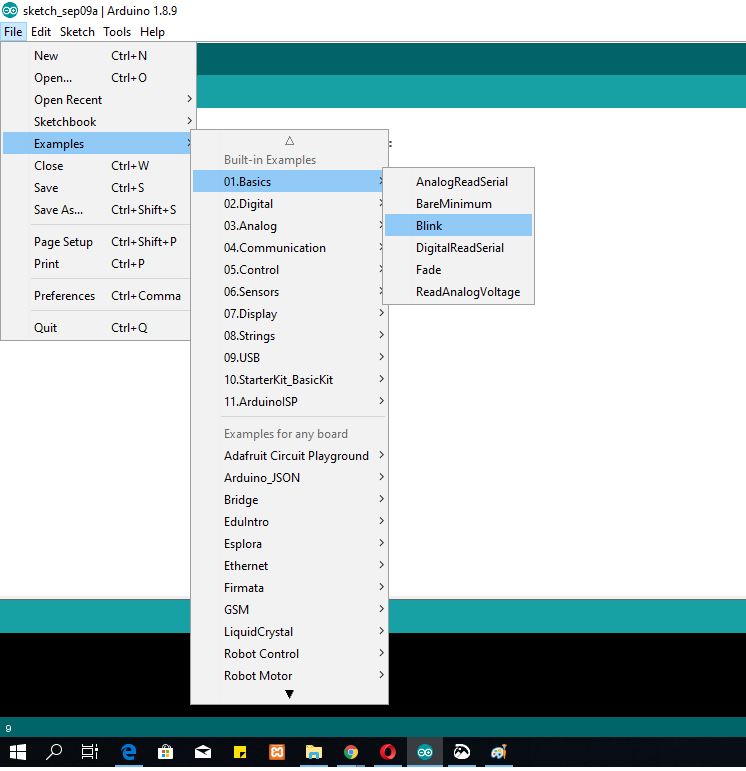Choose the Fade example
The height and width of the screenshot is (771, 746).
pos(458,269)
